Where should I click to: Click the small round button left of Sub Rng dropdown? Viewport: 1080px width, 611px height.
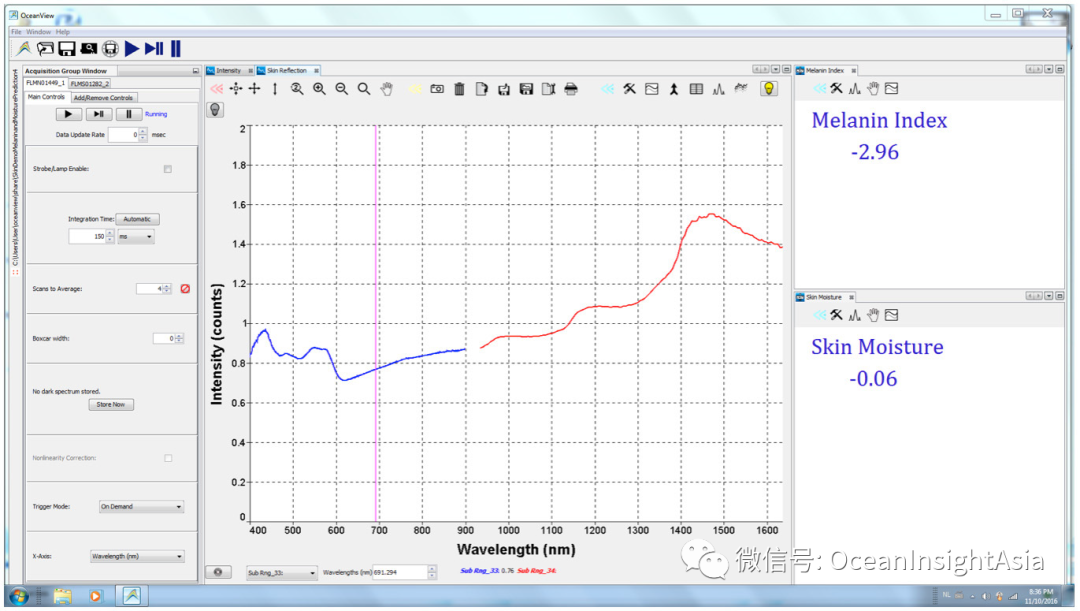coord(218,572)
